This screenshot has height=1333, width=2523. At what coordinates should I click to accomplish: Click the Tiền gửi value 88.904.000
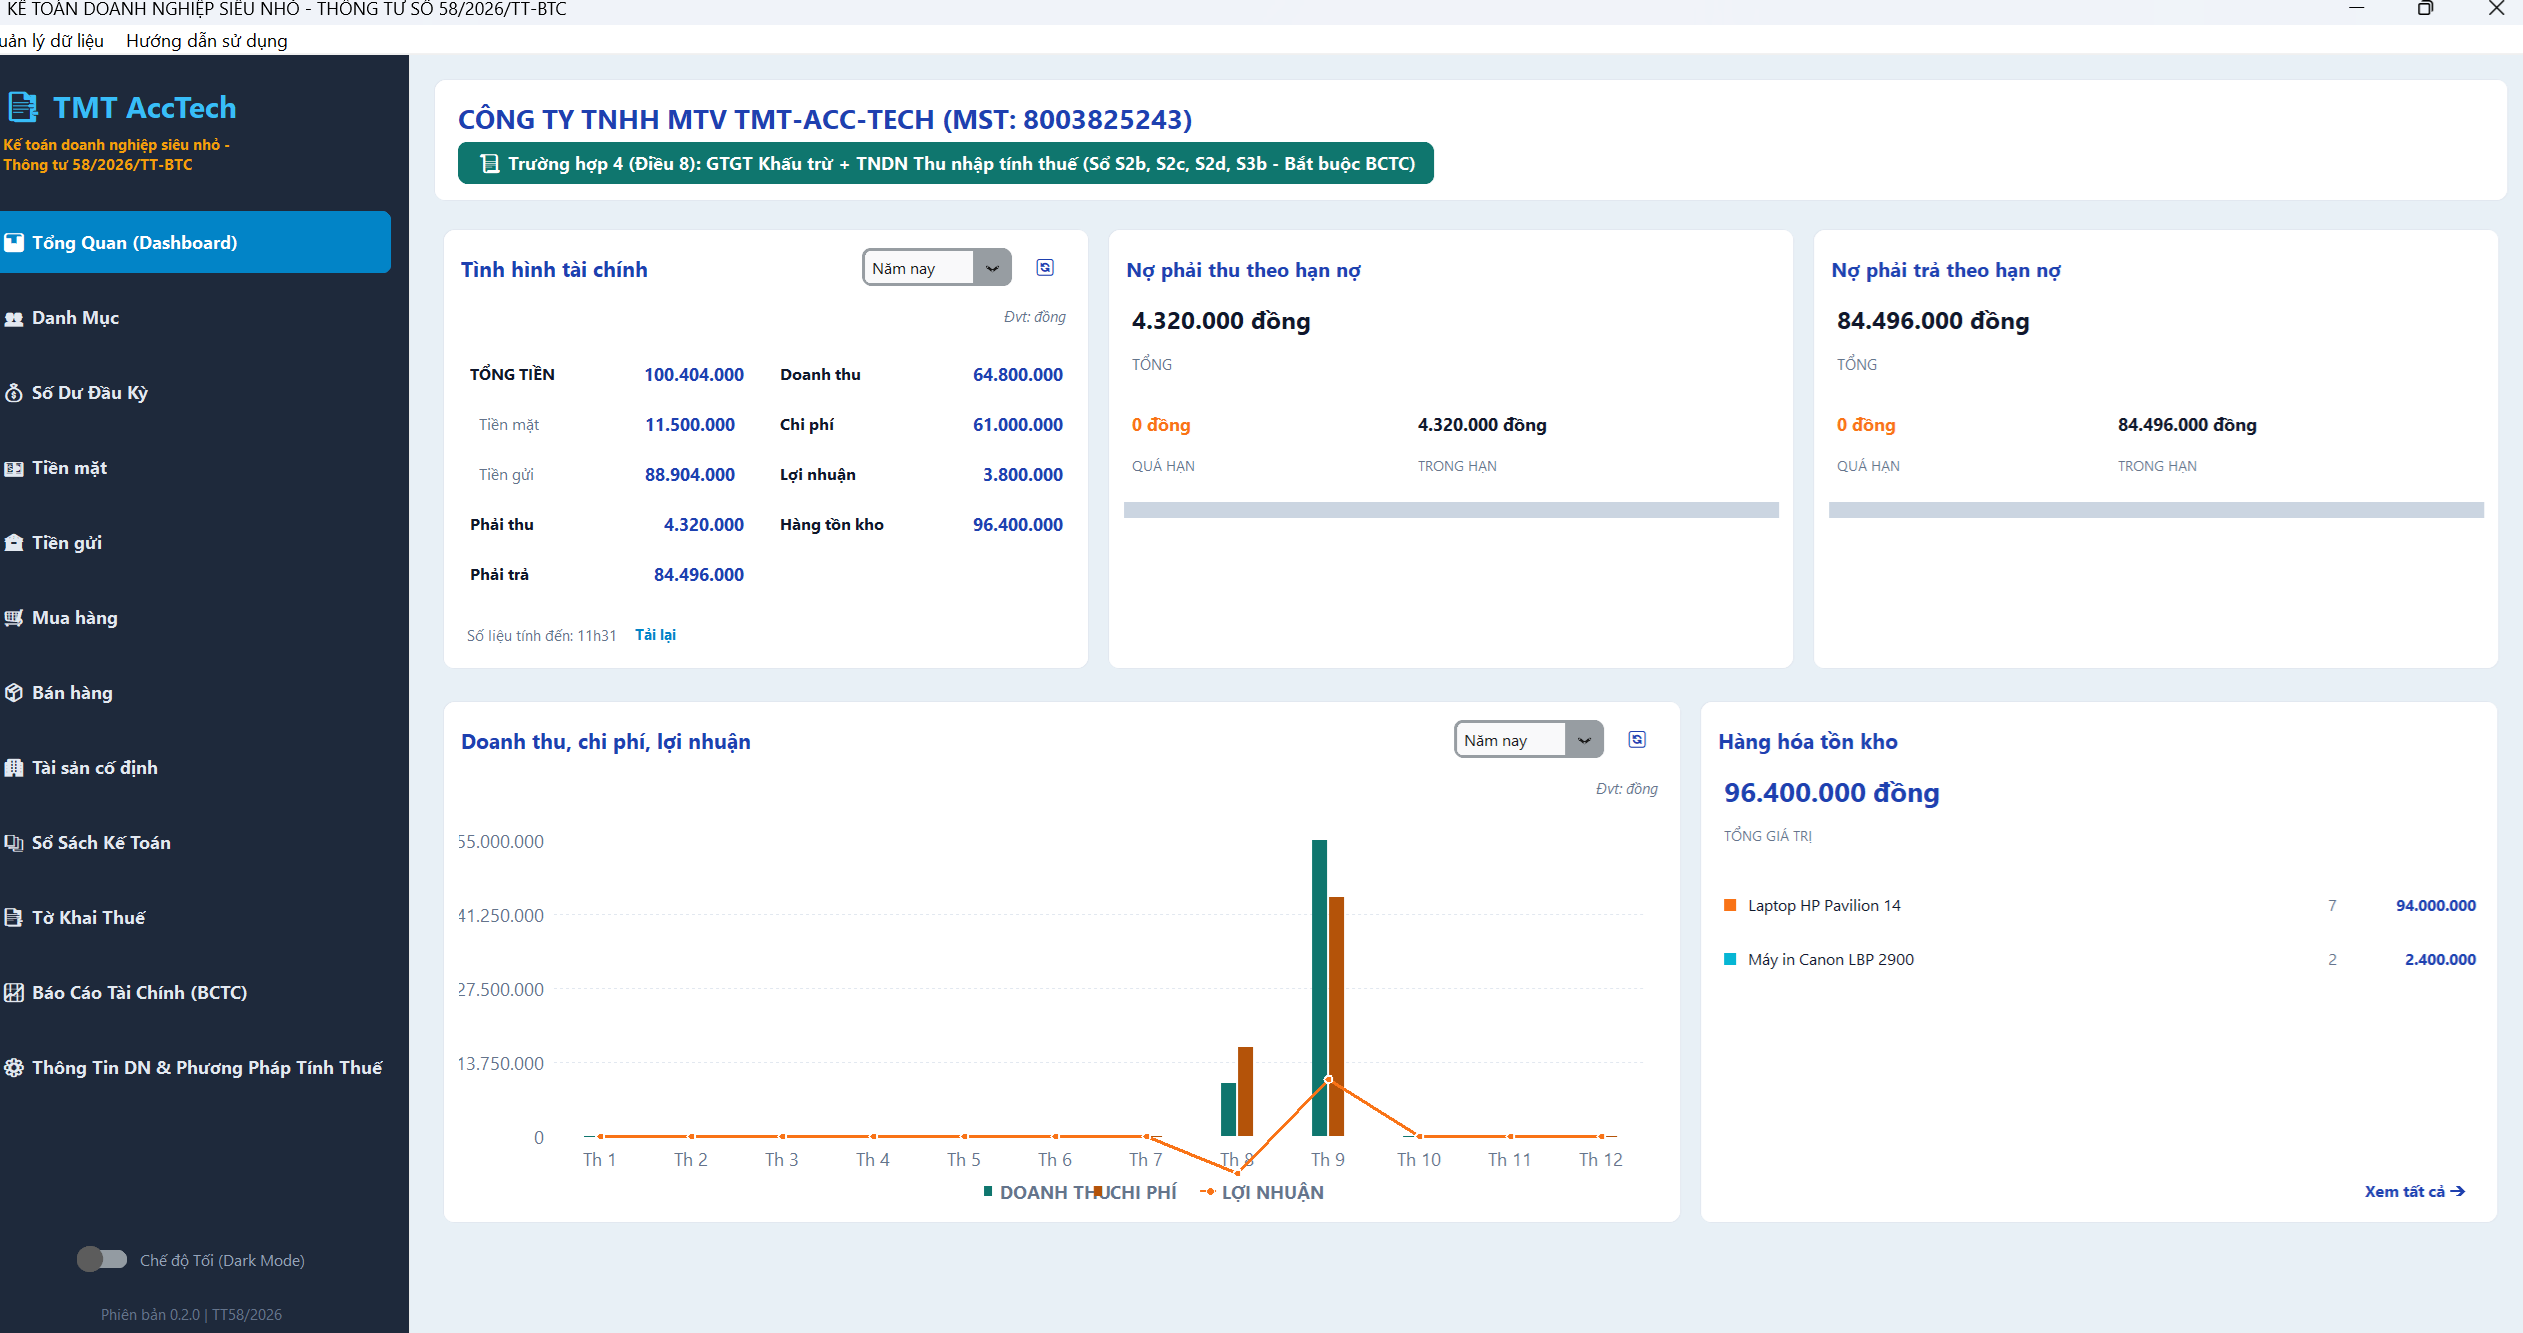click(690, 475)
